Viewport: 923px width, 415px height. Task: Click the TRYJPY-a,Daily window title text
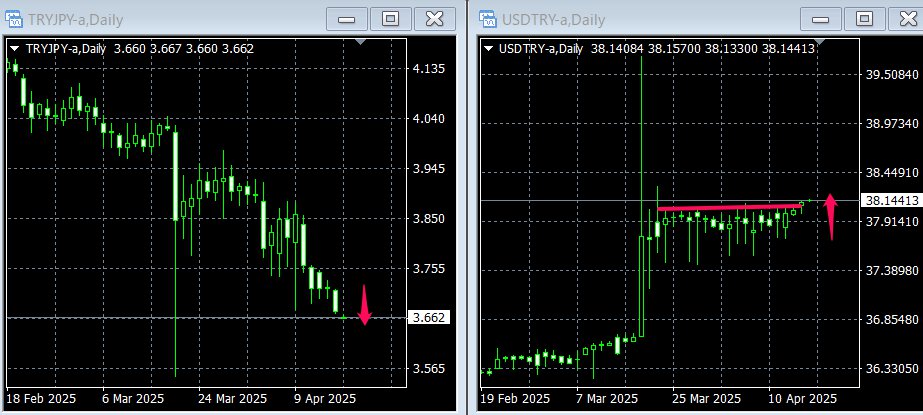[x=75, y=20]
